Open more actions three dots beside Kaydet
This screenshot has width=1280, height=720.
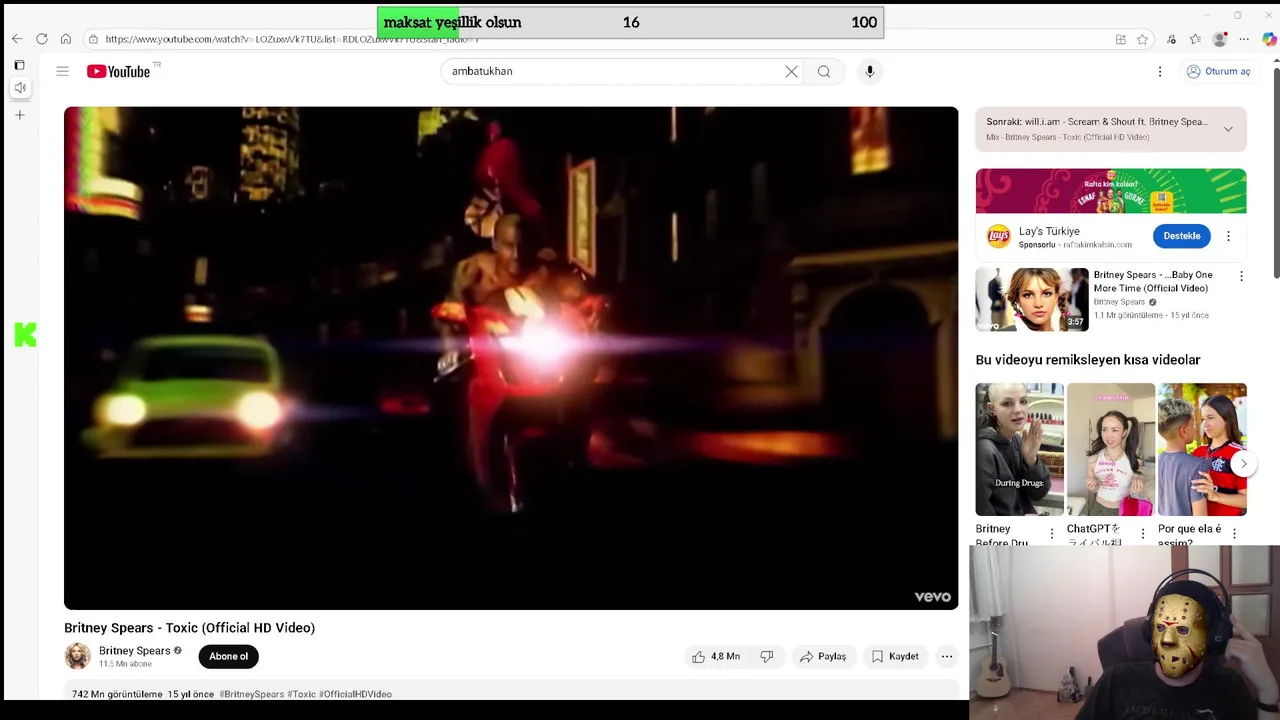(946, 657)
